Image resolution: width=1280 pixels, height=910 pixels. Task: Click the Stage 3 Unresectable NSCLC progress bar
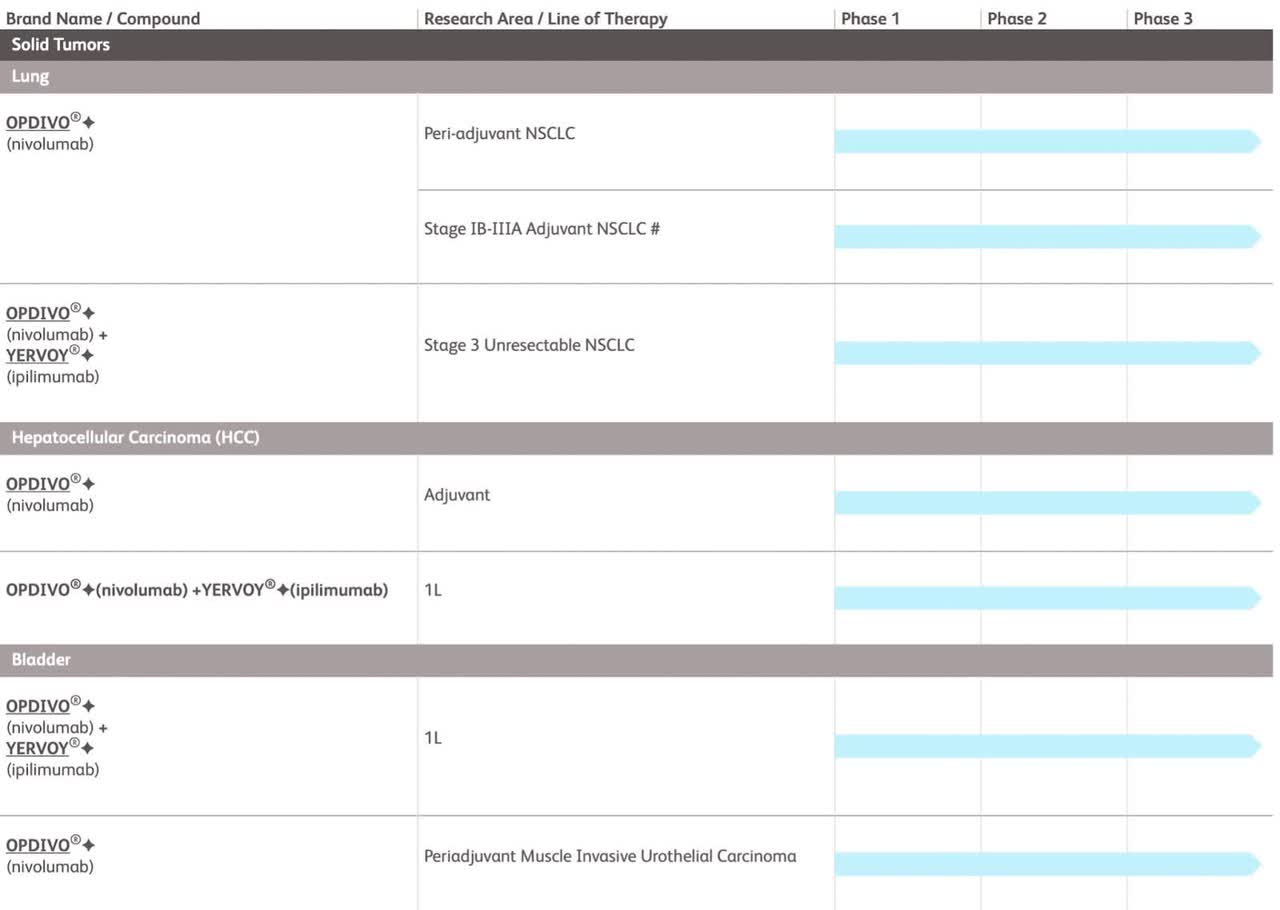pyautogui.click(x=1048, y=353)
